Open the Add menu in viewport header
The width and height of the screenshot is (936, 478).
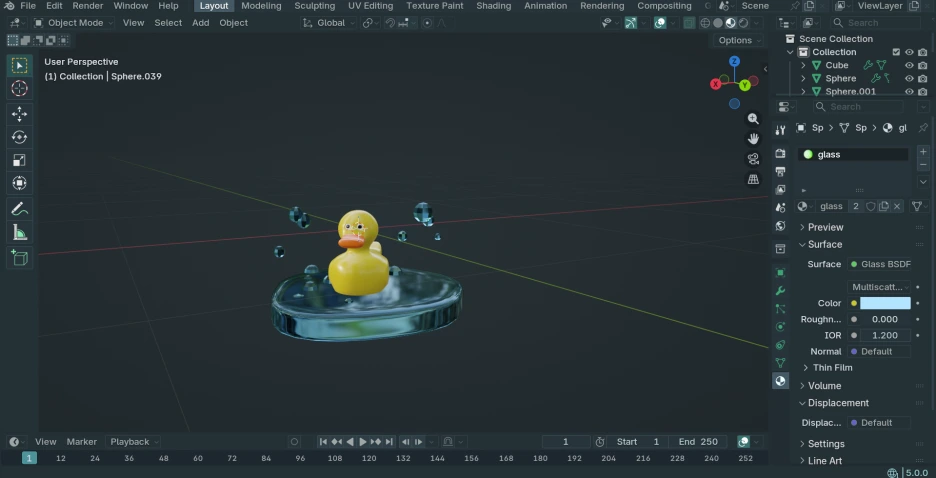pos(201,23)
